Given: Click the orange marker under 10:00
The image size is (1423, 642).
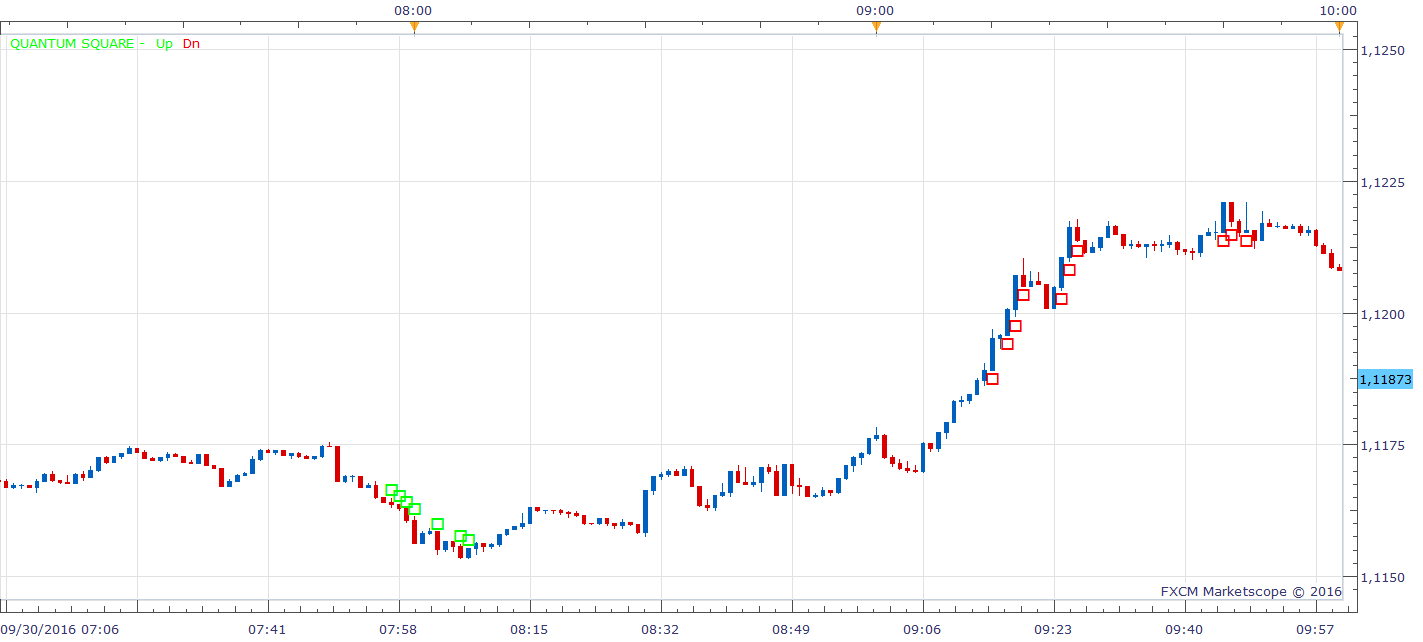Looking at the screenshot, I should [x=1339, y=27].
